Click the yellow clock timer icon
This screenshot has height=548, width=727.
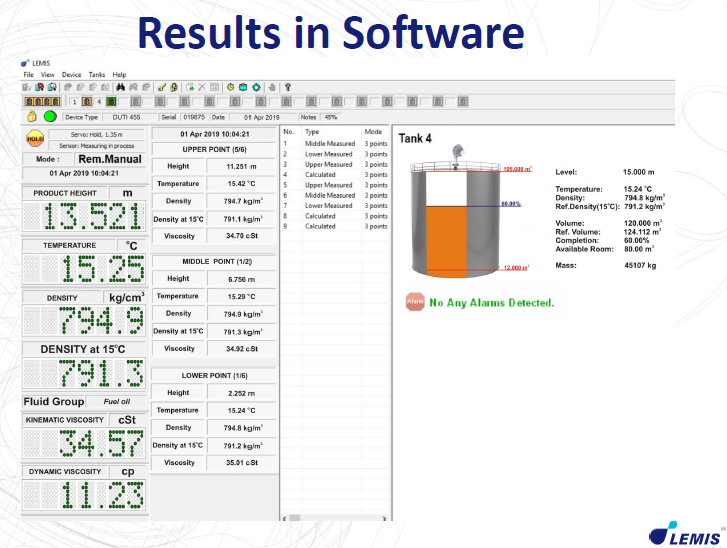230,87
